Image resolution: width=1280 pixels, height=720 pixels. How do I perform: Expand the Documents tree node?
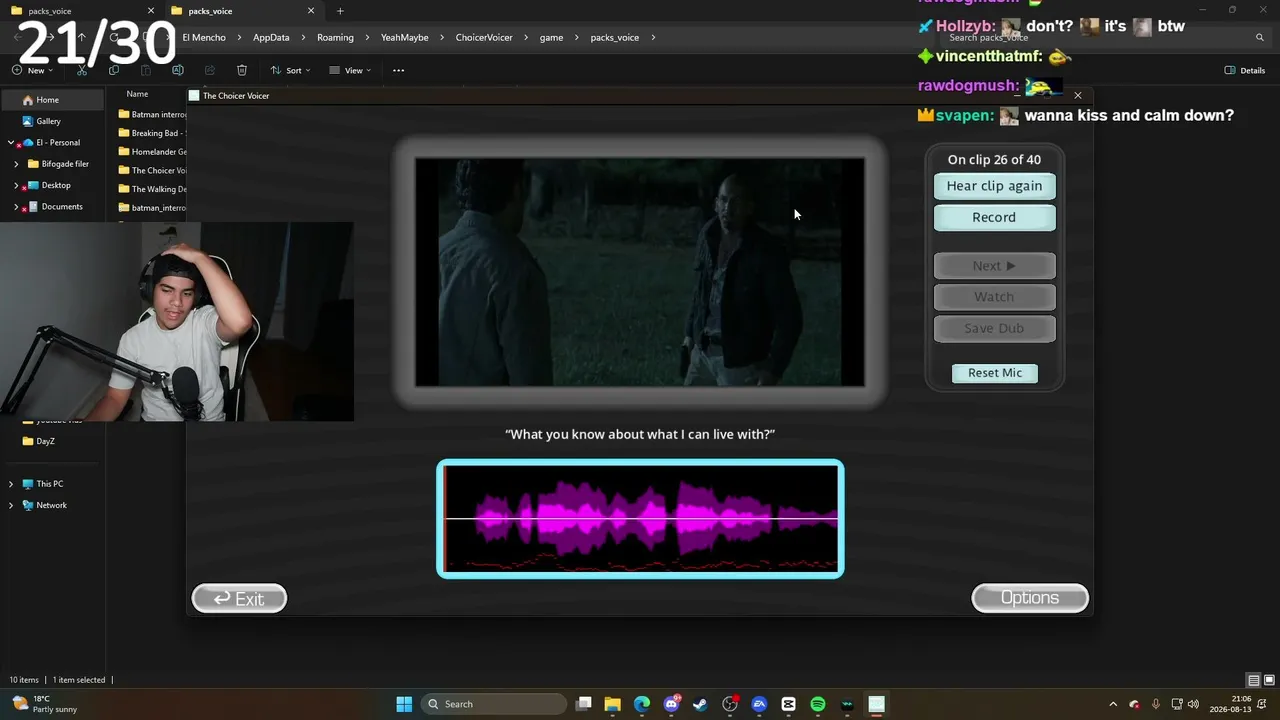click(x=16, y=207)
